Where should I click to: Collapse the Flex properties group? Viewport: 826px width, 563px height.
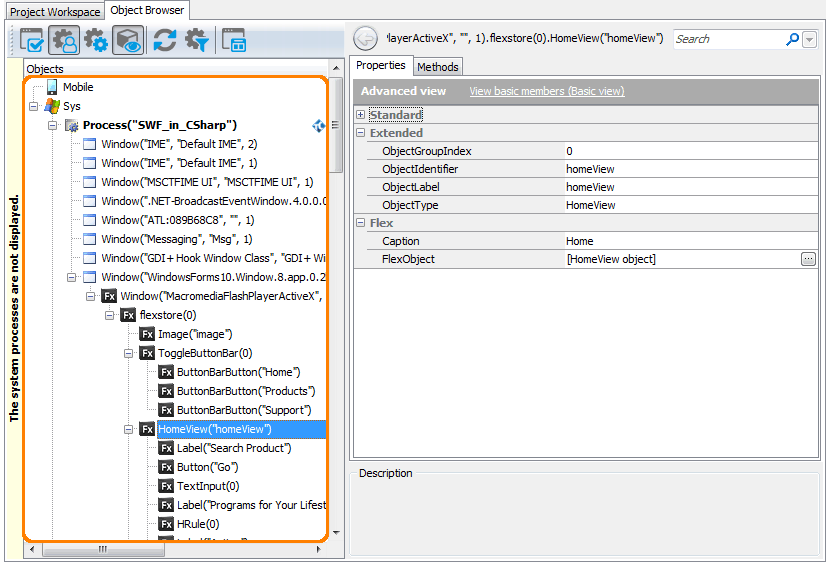pyautogui.click(x=360, y=223)
